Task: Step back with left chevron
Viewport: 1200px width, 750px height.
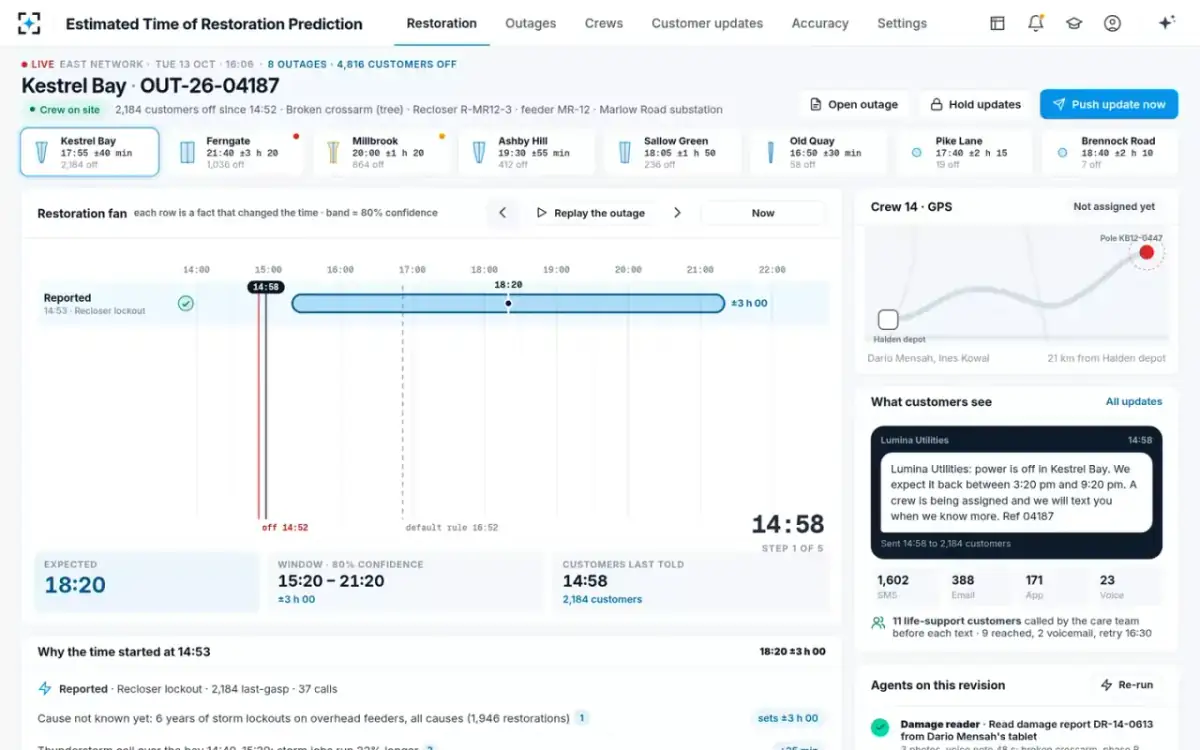Action: (503, 213)
